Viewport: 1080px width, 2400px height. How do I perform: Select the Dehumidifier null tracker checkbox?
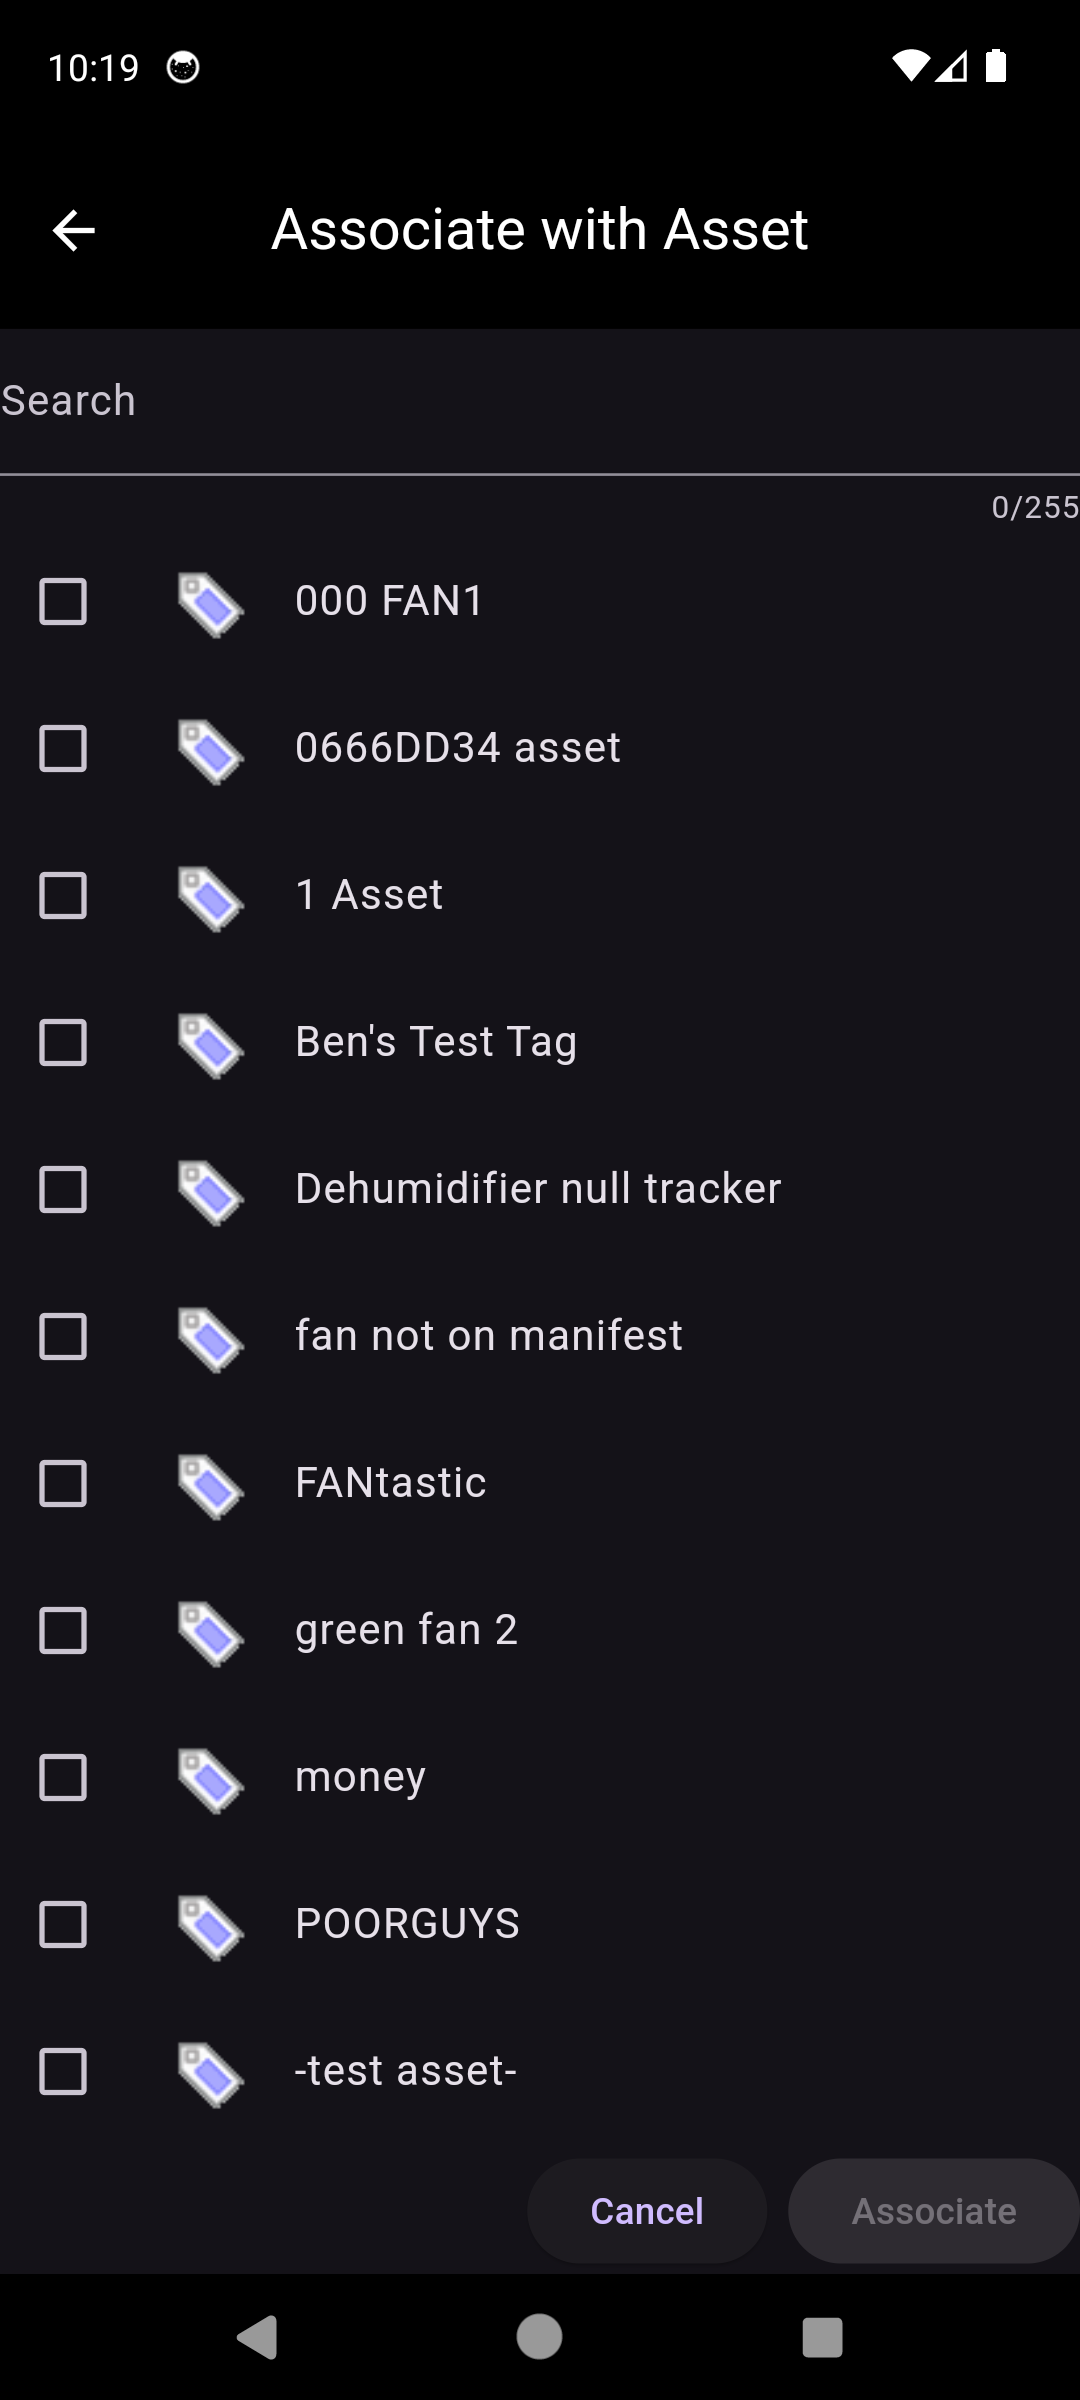tap(63, 1190)
